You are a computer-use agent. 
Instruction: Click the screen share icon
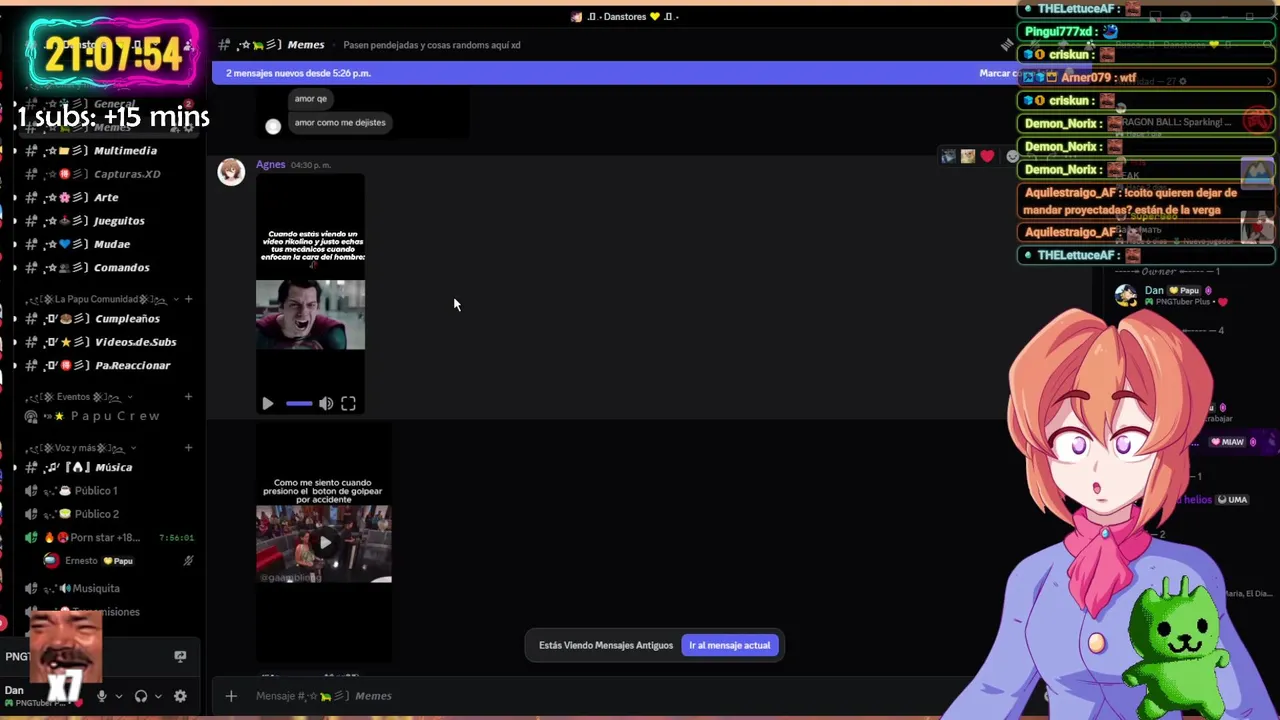click(180, 656)
